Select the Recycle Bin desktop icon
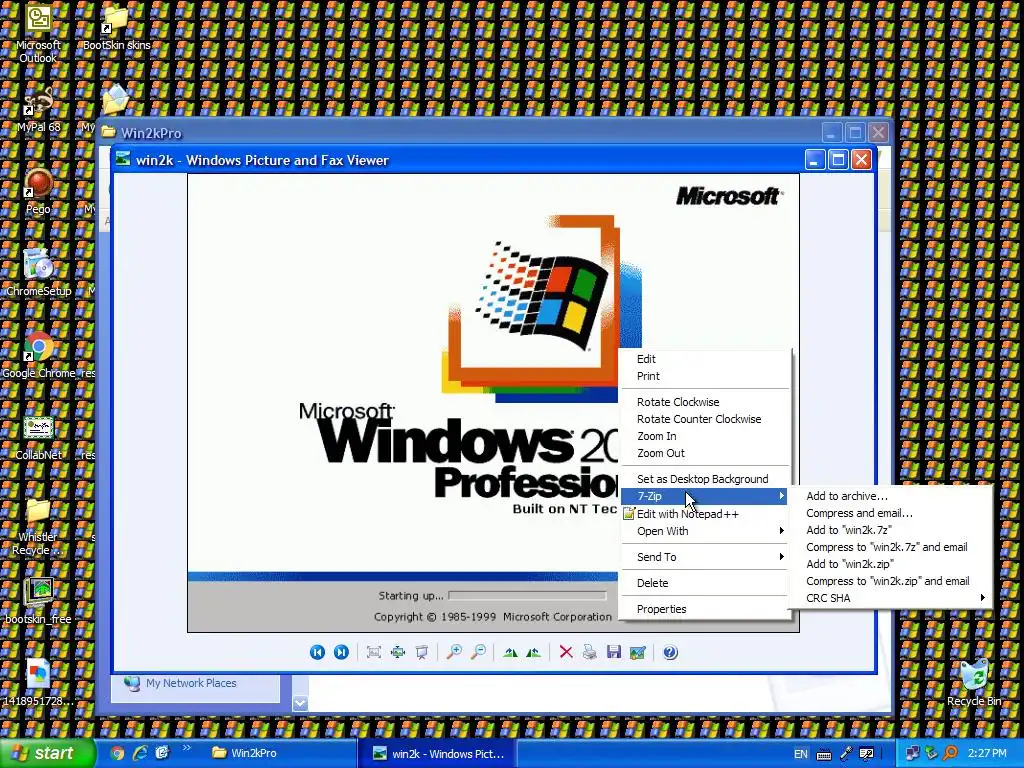 974,684
